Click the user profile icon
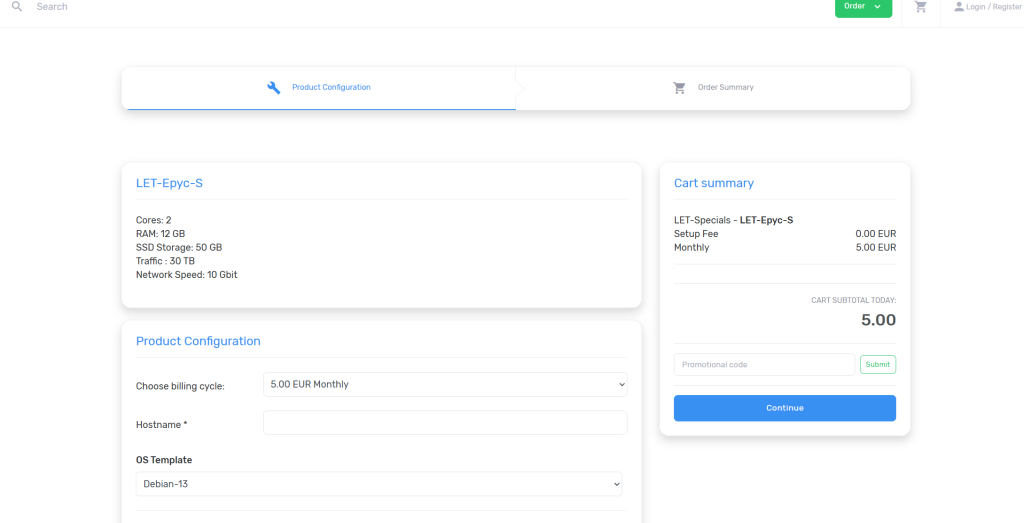The height and width of the screenshot is (523, 1024). [x=958, y=7]
